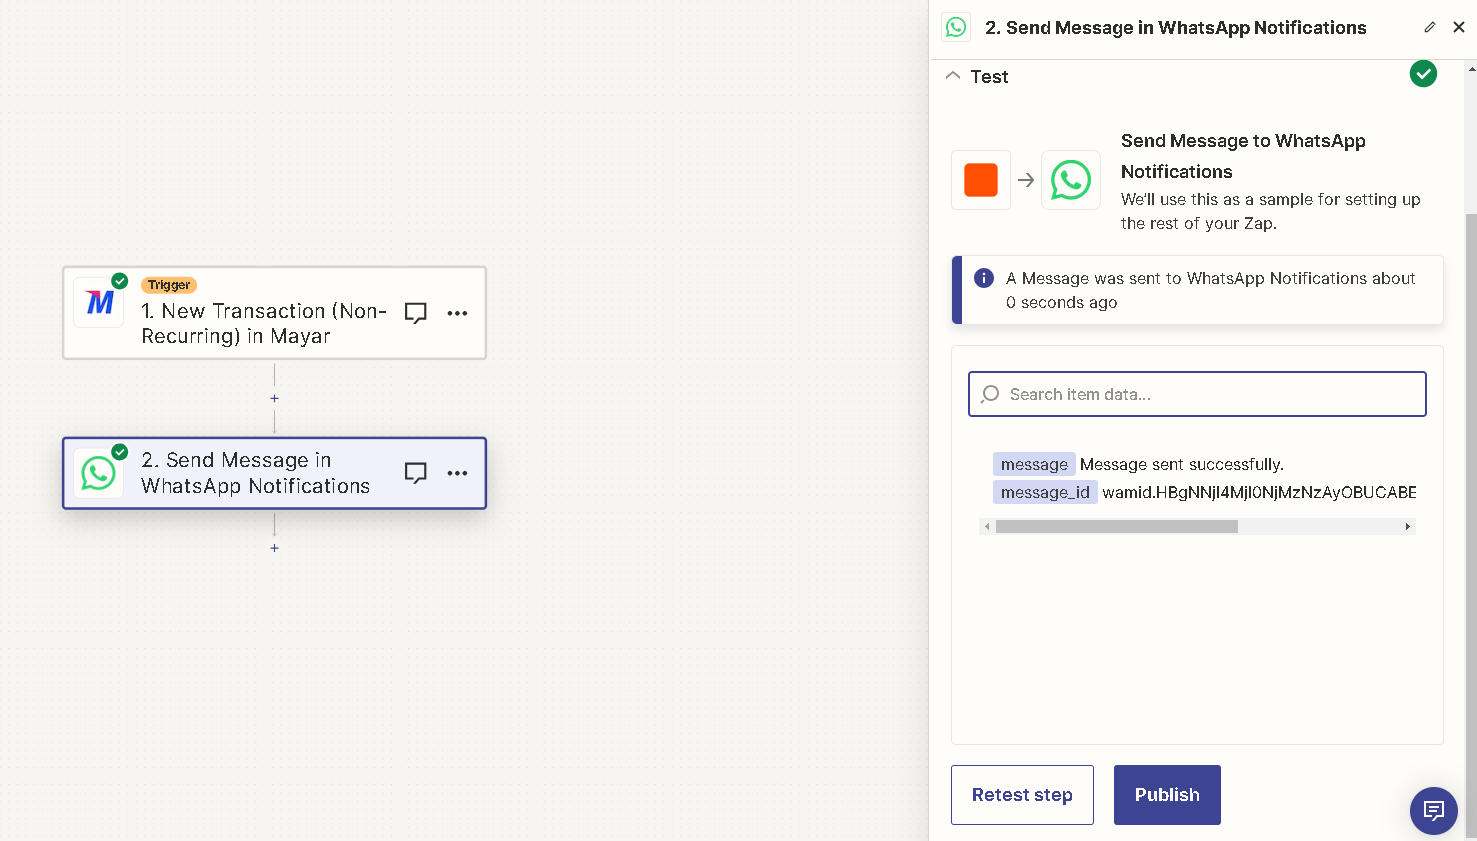Click the left arrow of results scrollbar

[987, 526]
